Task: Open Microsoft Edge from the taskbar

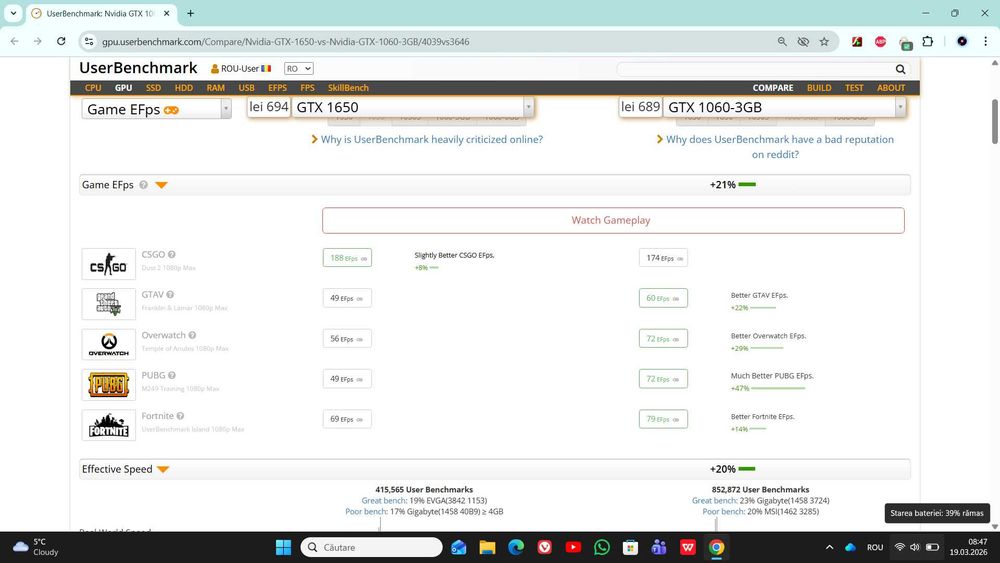Action: [516, 547]
